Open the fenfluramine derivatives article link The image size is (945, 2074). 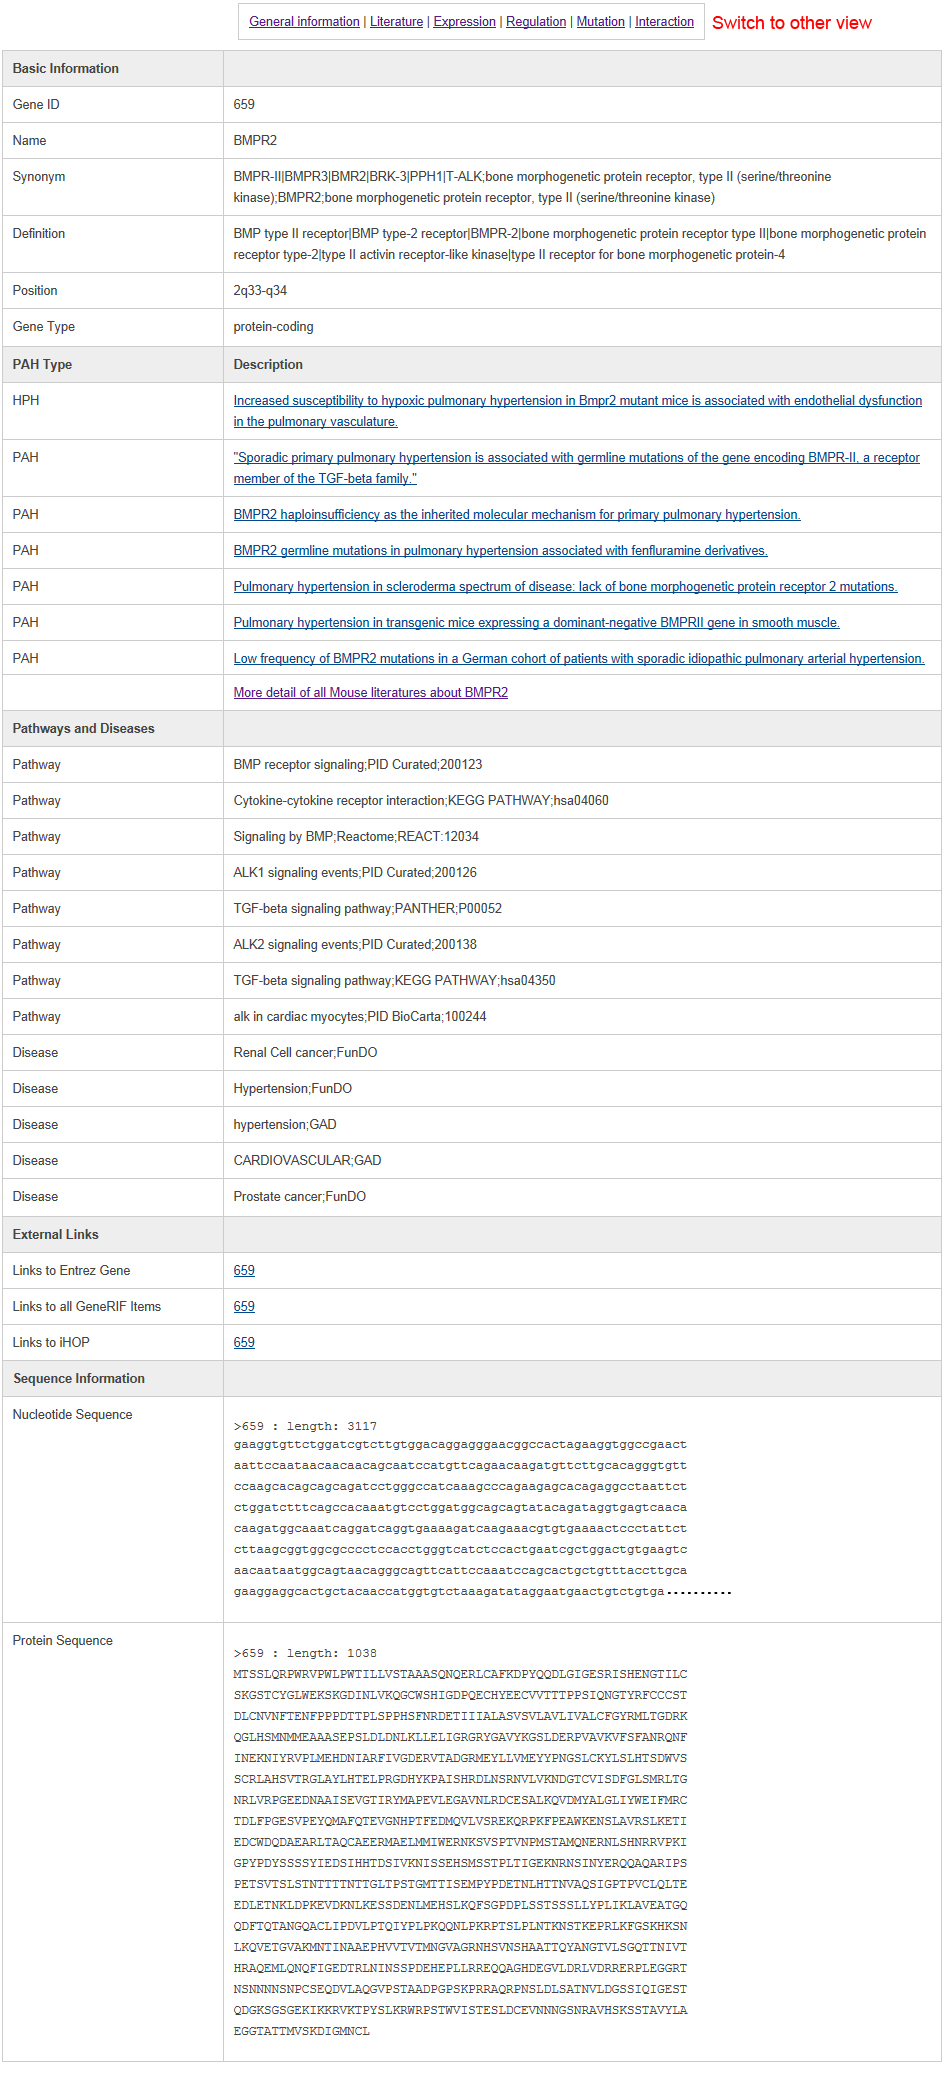tap(500, 551)
